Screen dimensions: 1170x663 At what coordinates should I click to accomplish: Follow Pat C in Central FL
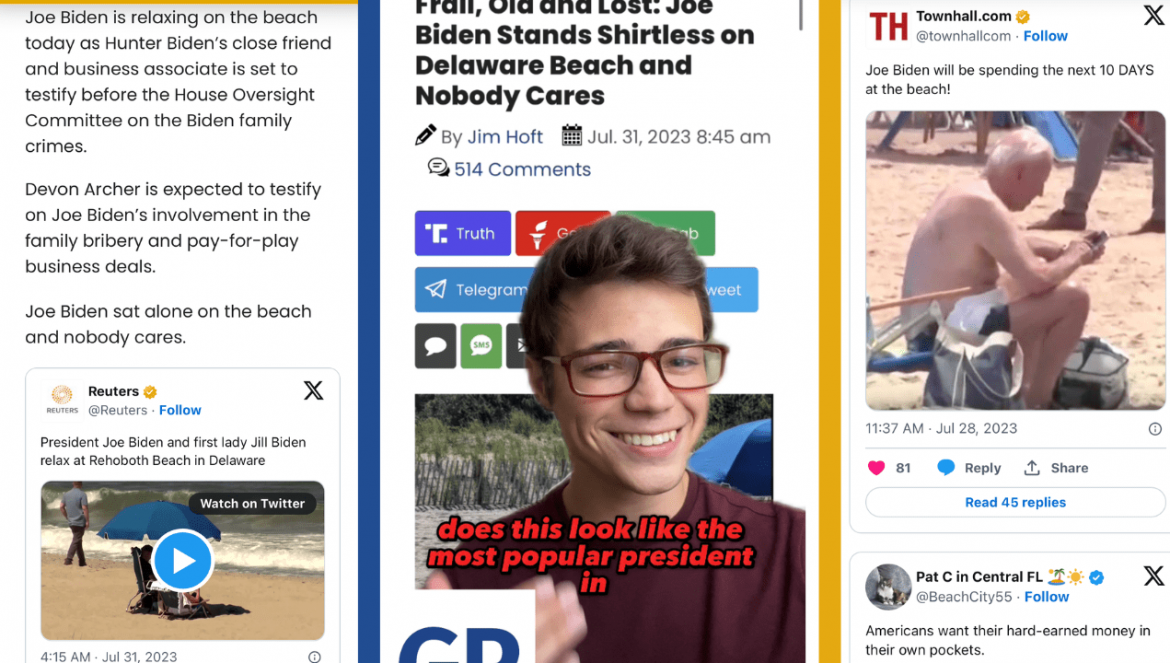1046,597
